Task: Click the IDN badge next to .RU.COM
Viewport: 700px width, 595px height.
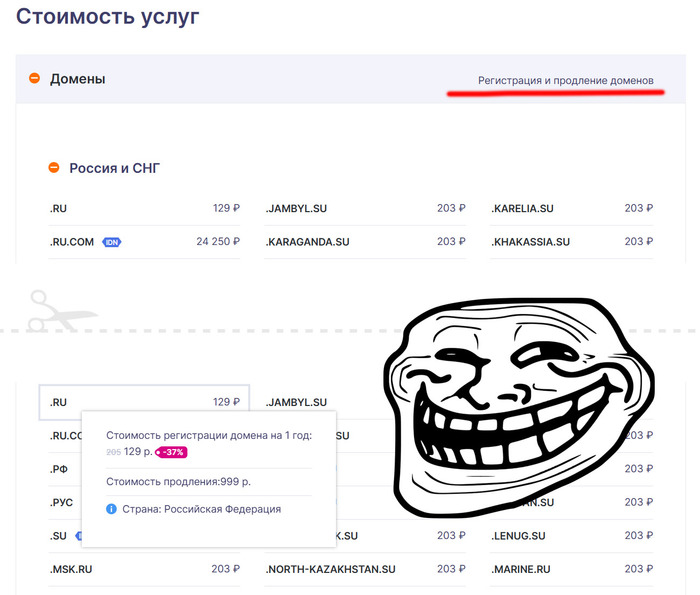Action: point(112,242)
